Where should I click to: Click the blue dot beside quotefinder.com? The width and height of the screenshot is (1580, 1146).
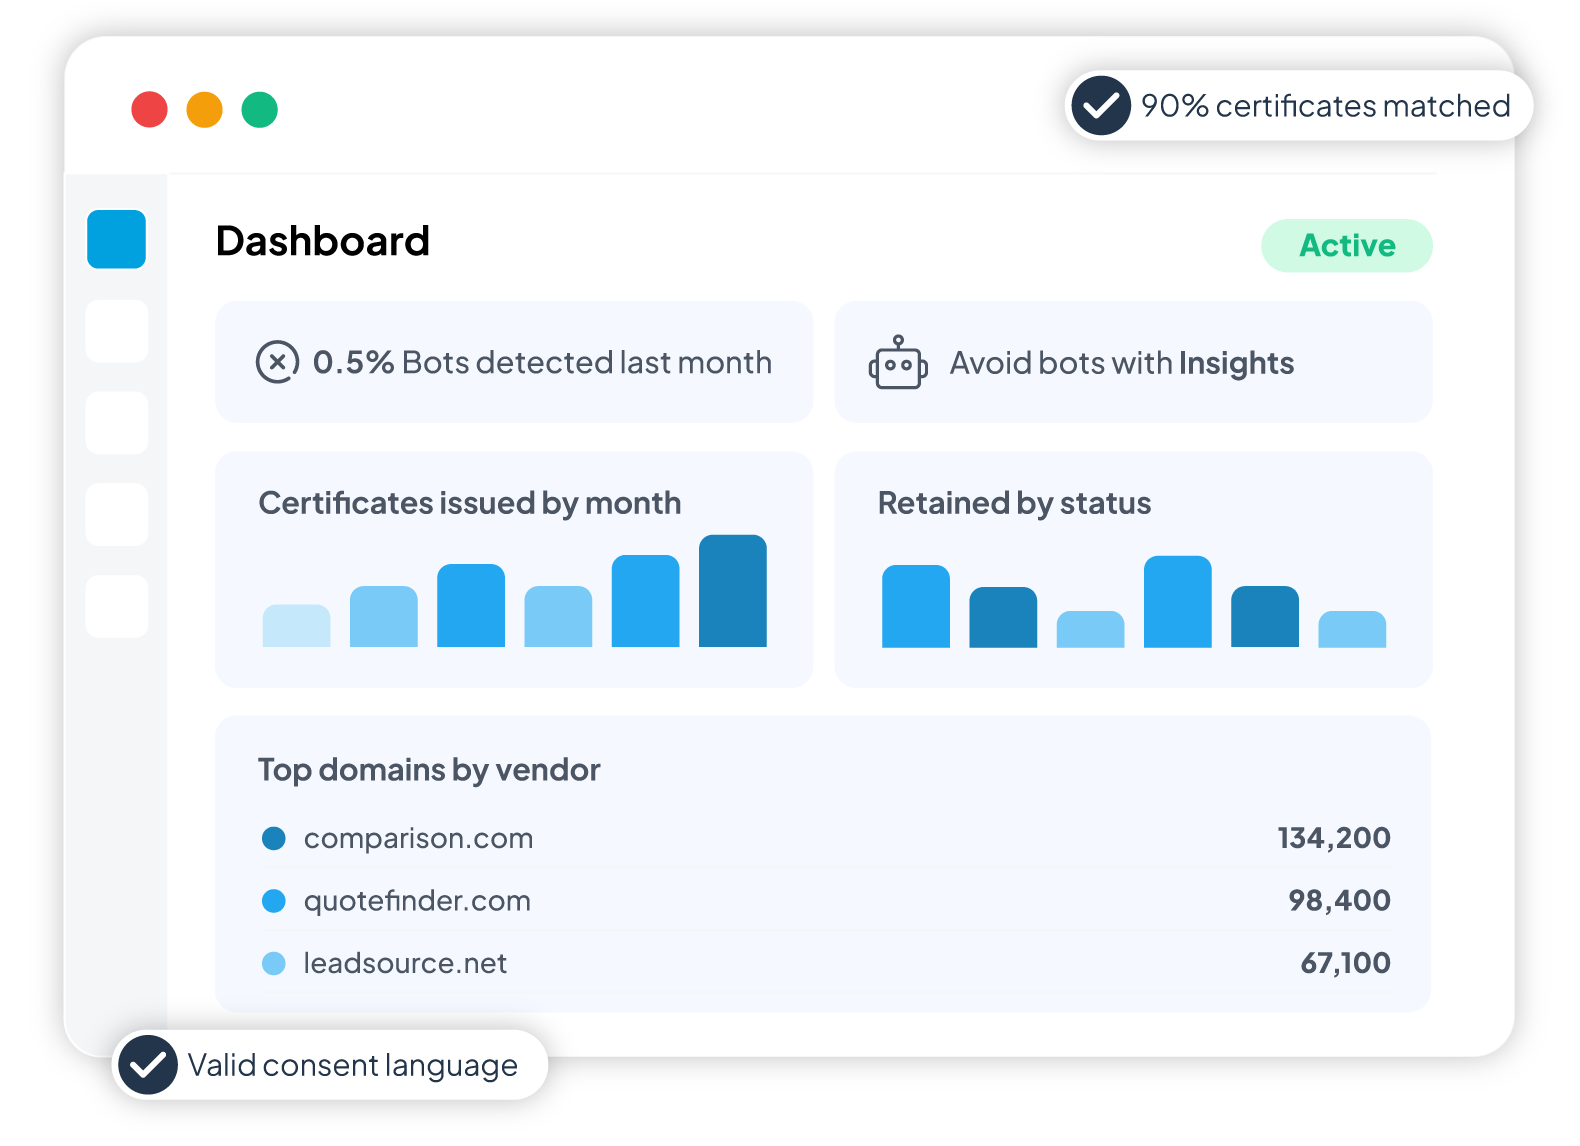coord(274,901)
